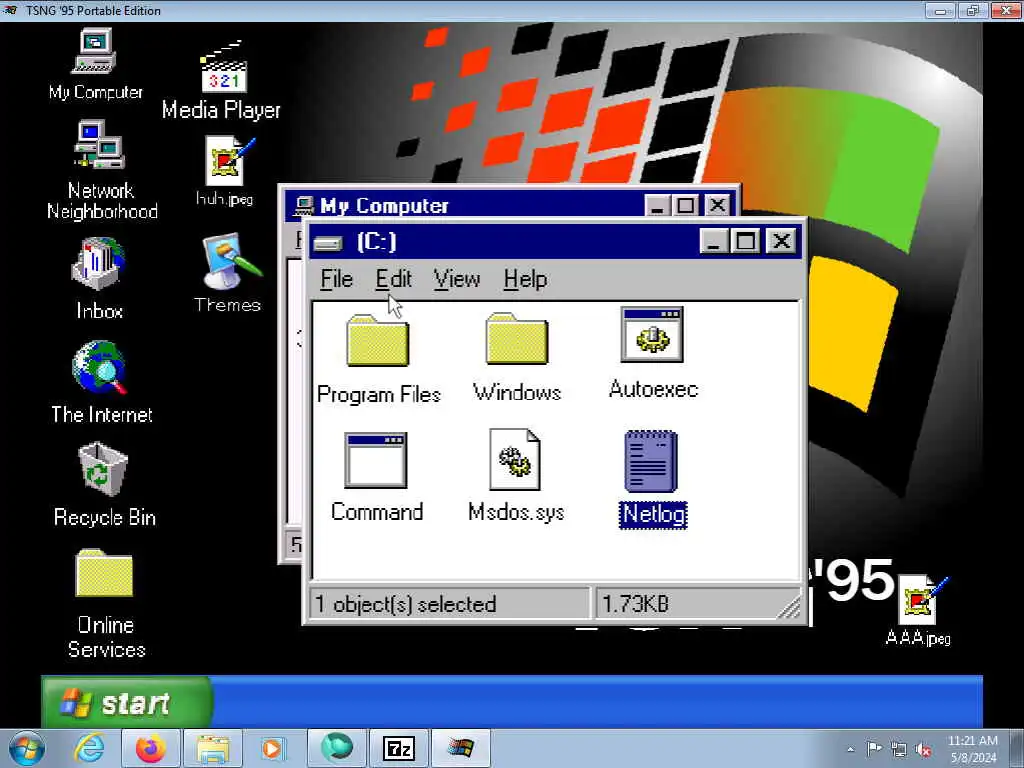Show hidden tray icons arrow

point(850,750)
